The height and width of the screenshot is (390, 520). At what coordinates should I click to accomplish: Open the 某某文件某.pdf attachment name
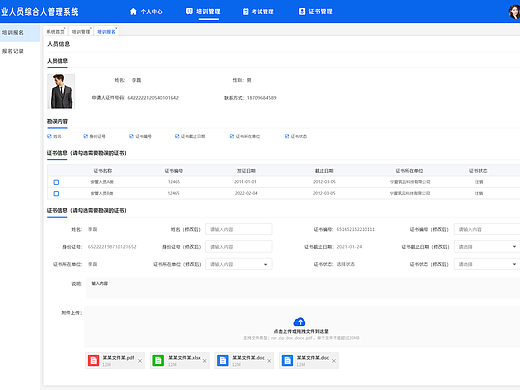tap(118, 358)
